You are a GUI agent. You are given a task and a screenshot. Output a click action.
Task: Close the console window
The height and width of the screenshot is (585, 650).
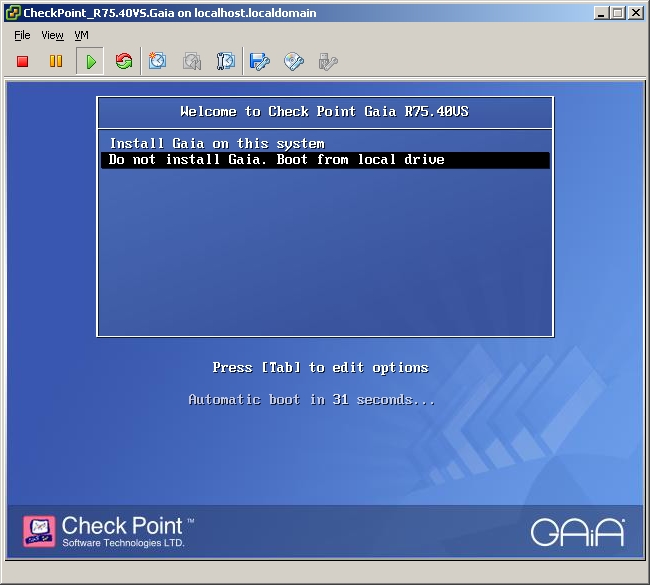pyautogui.click(x=636, y=13)
